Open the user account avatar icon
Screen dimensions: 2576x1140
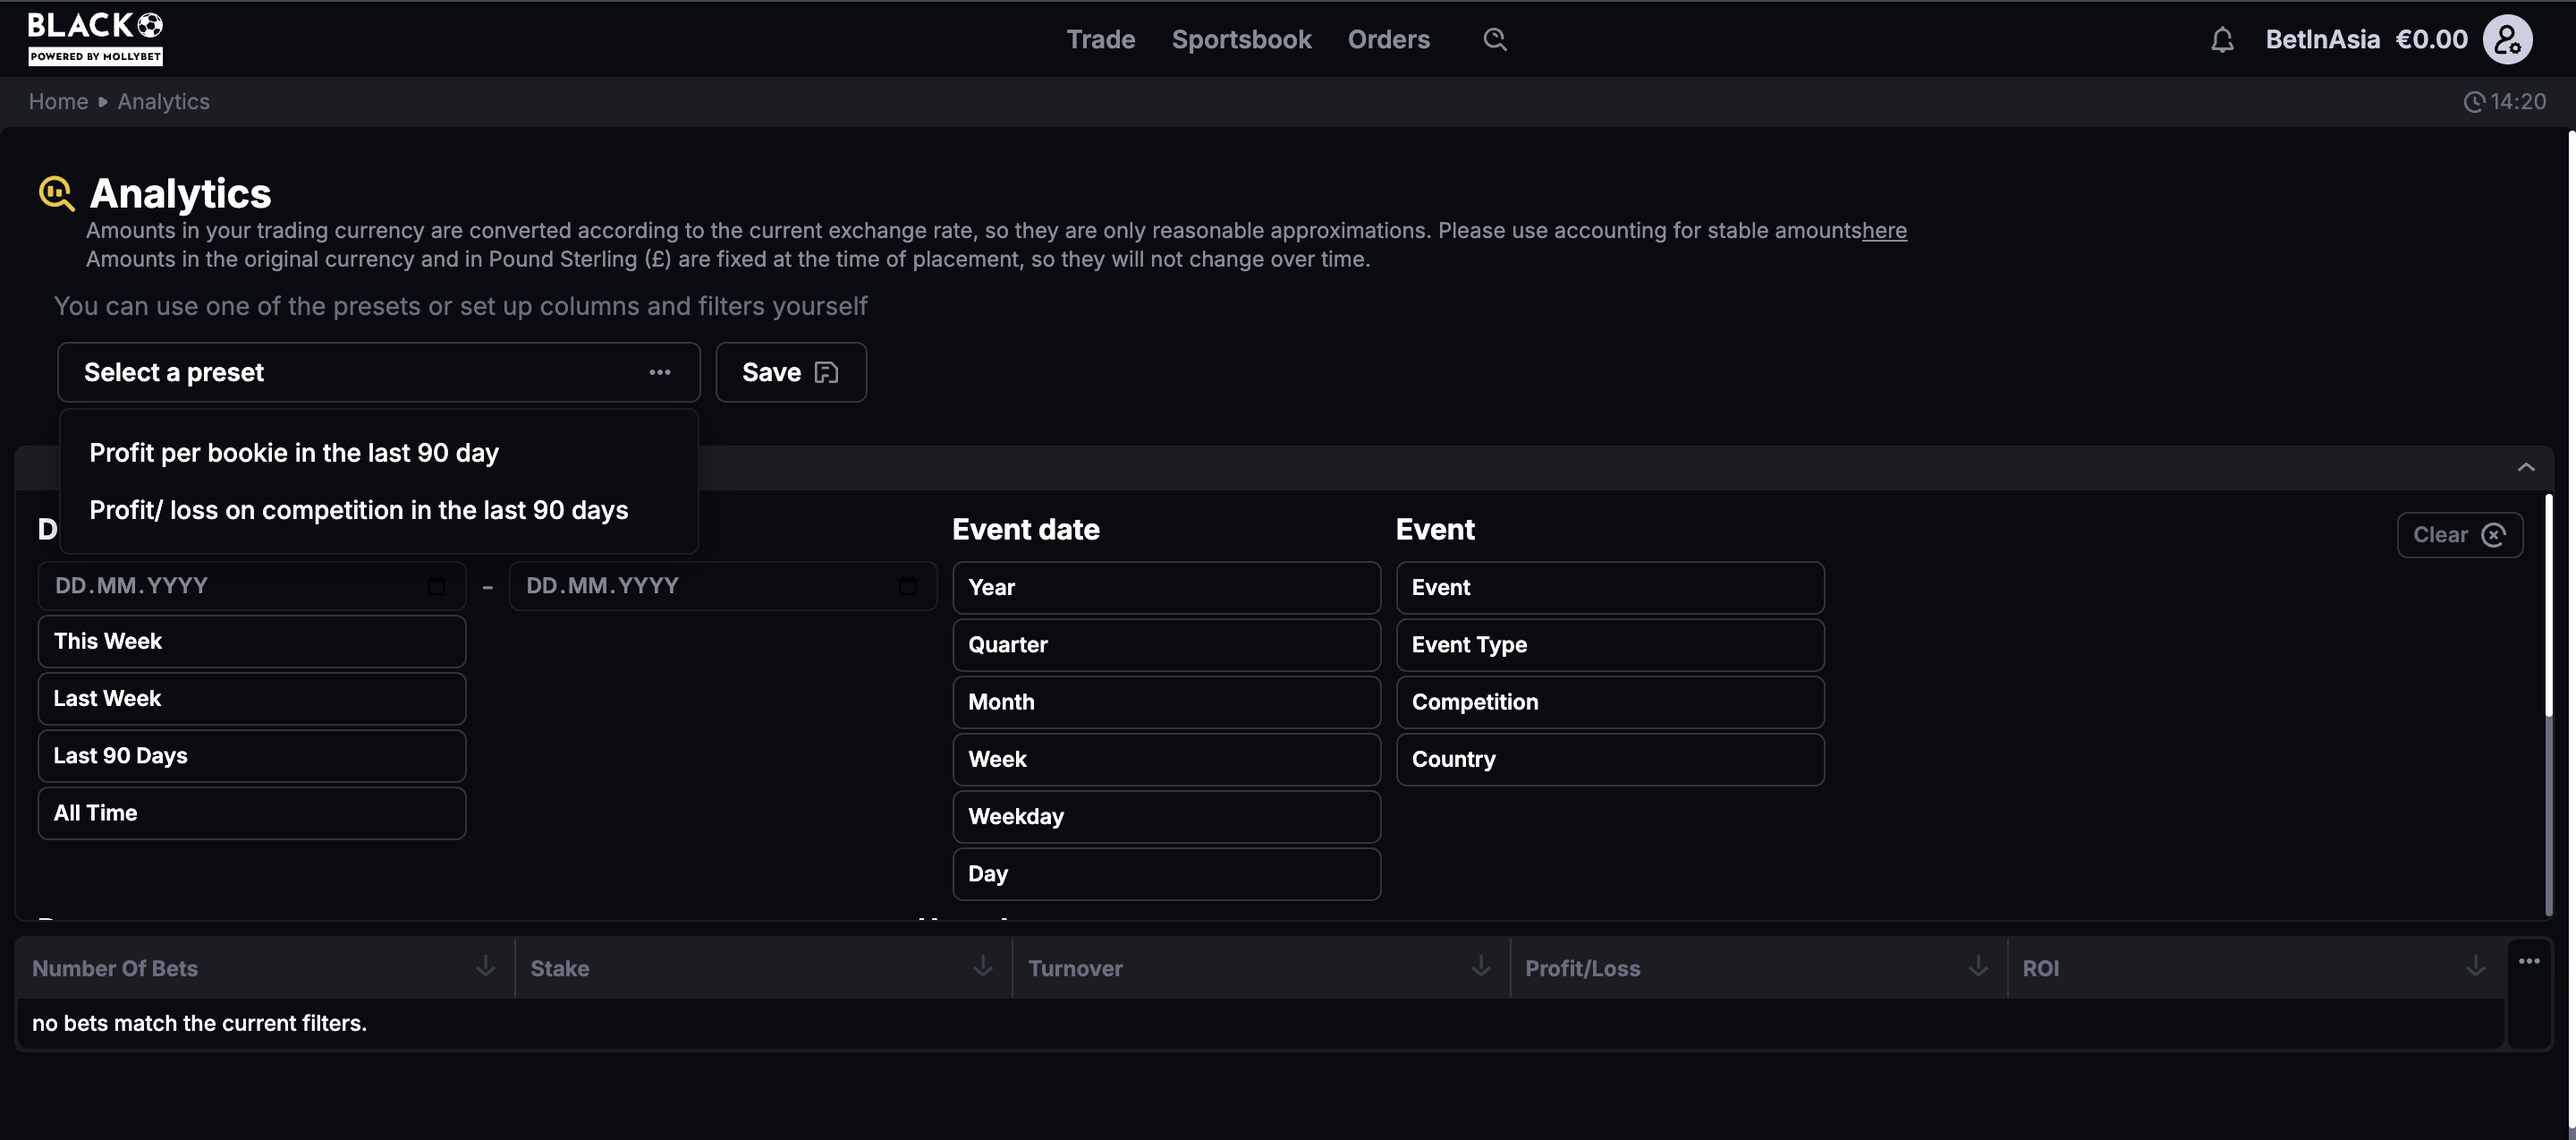2507,40
